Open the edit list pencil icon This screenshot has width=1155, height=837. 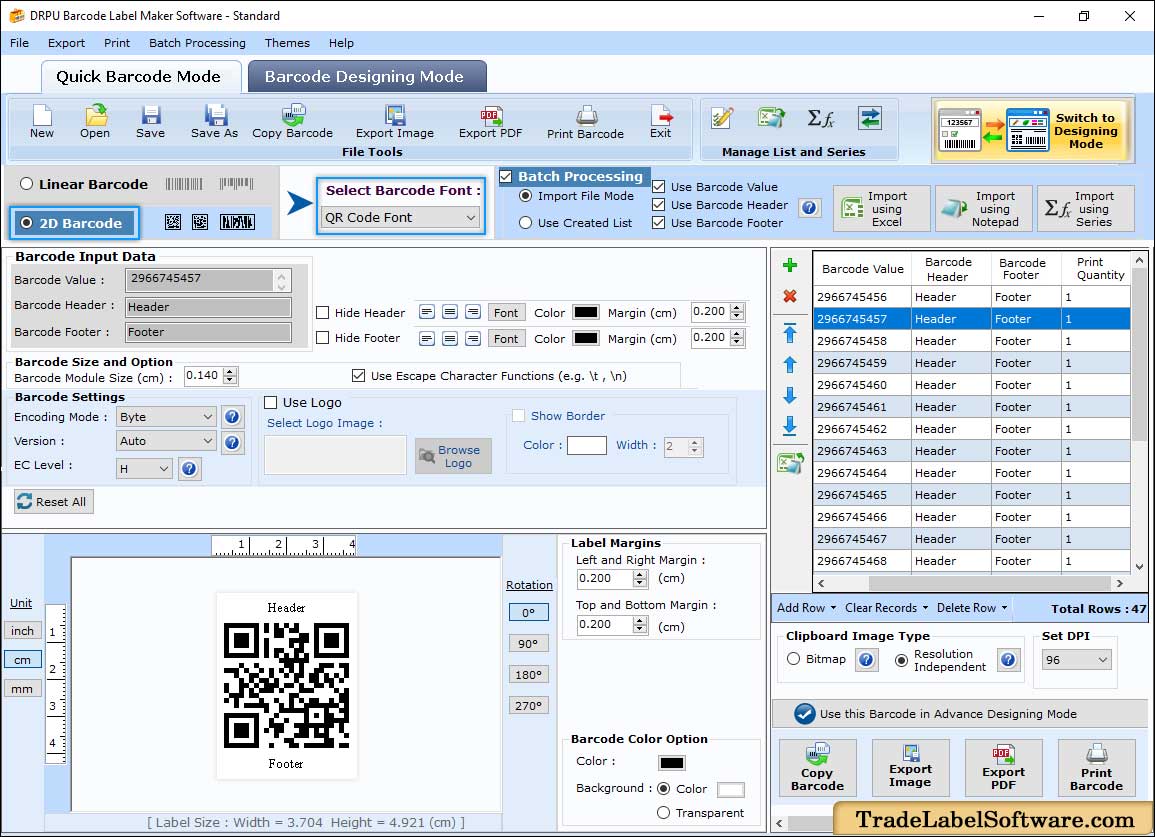pyautogui.click(x=722, y=118)
